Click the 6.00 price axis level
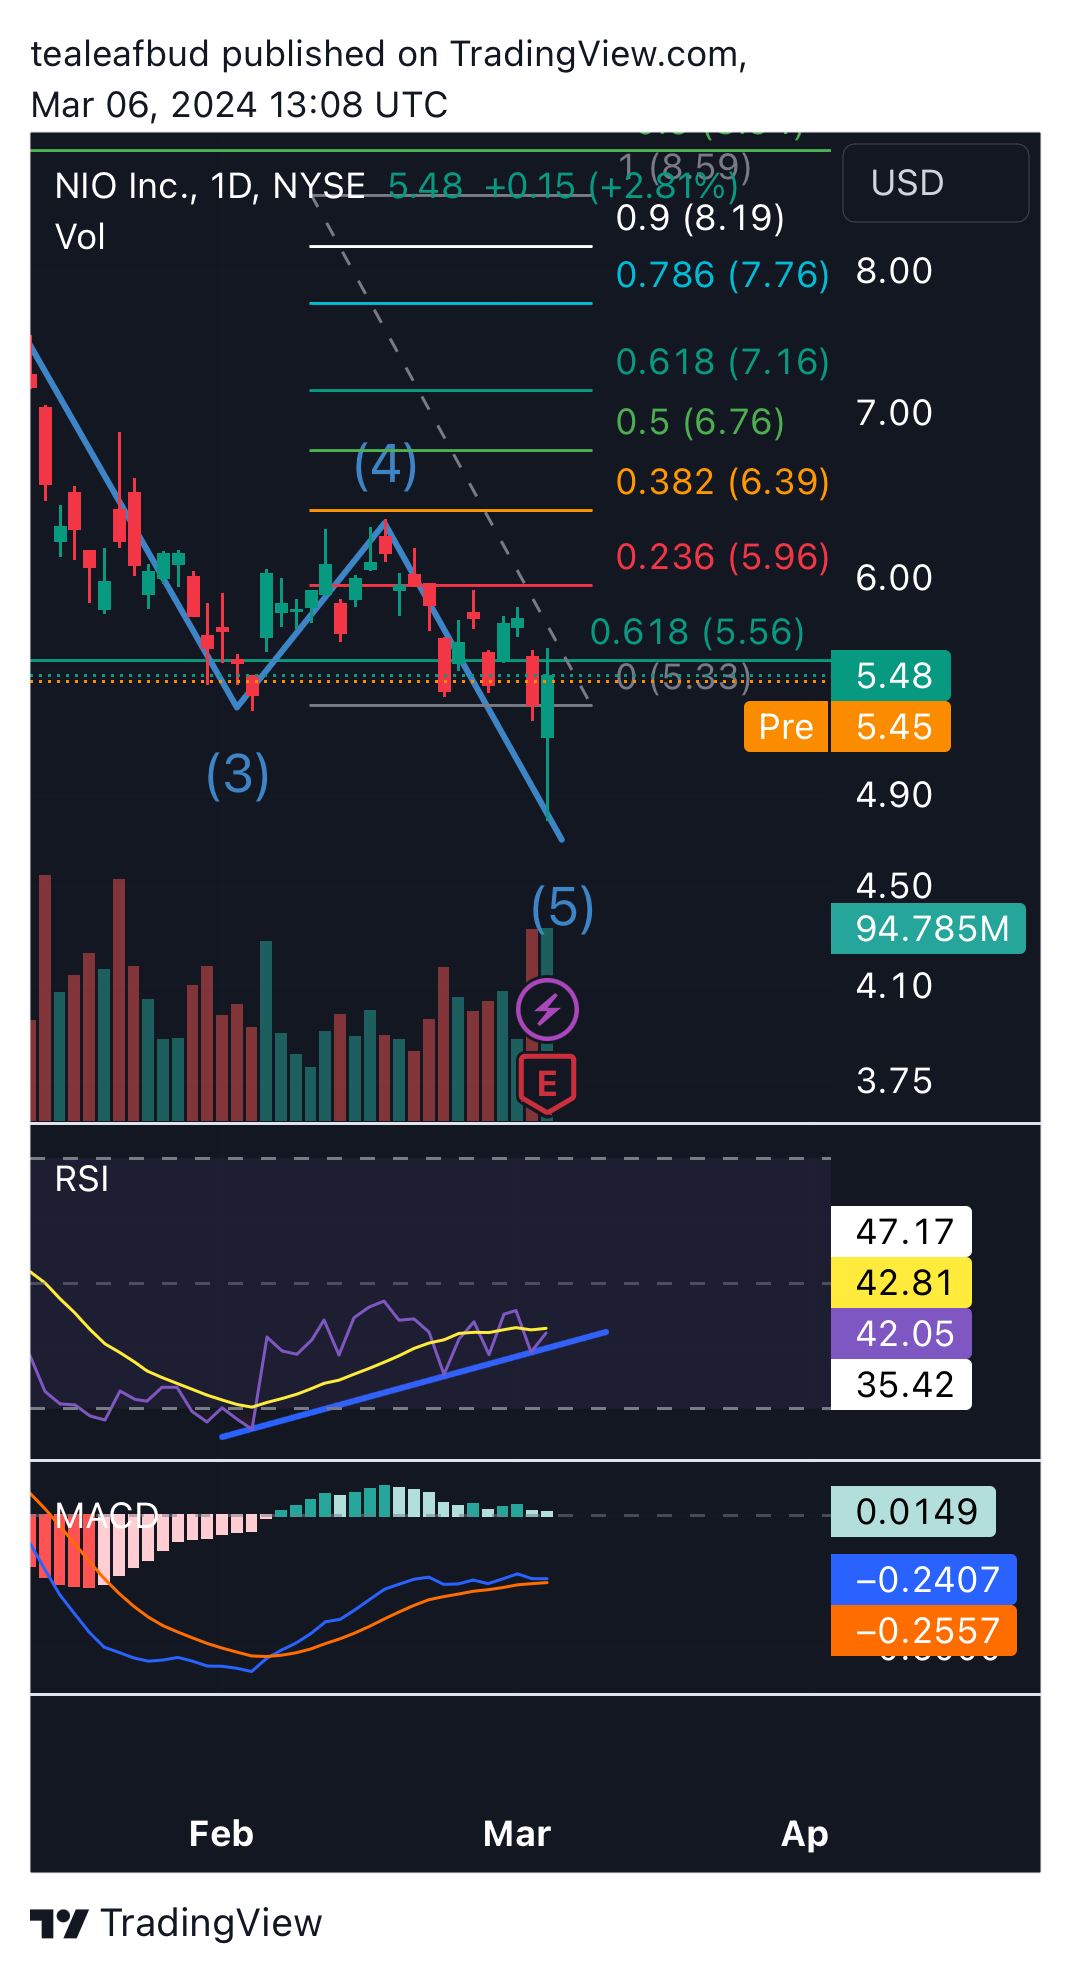Screen dimensions: 1071x1978 click(894, 578)
